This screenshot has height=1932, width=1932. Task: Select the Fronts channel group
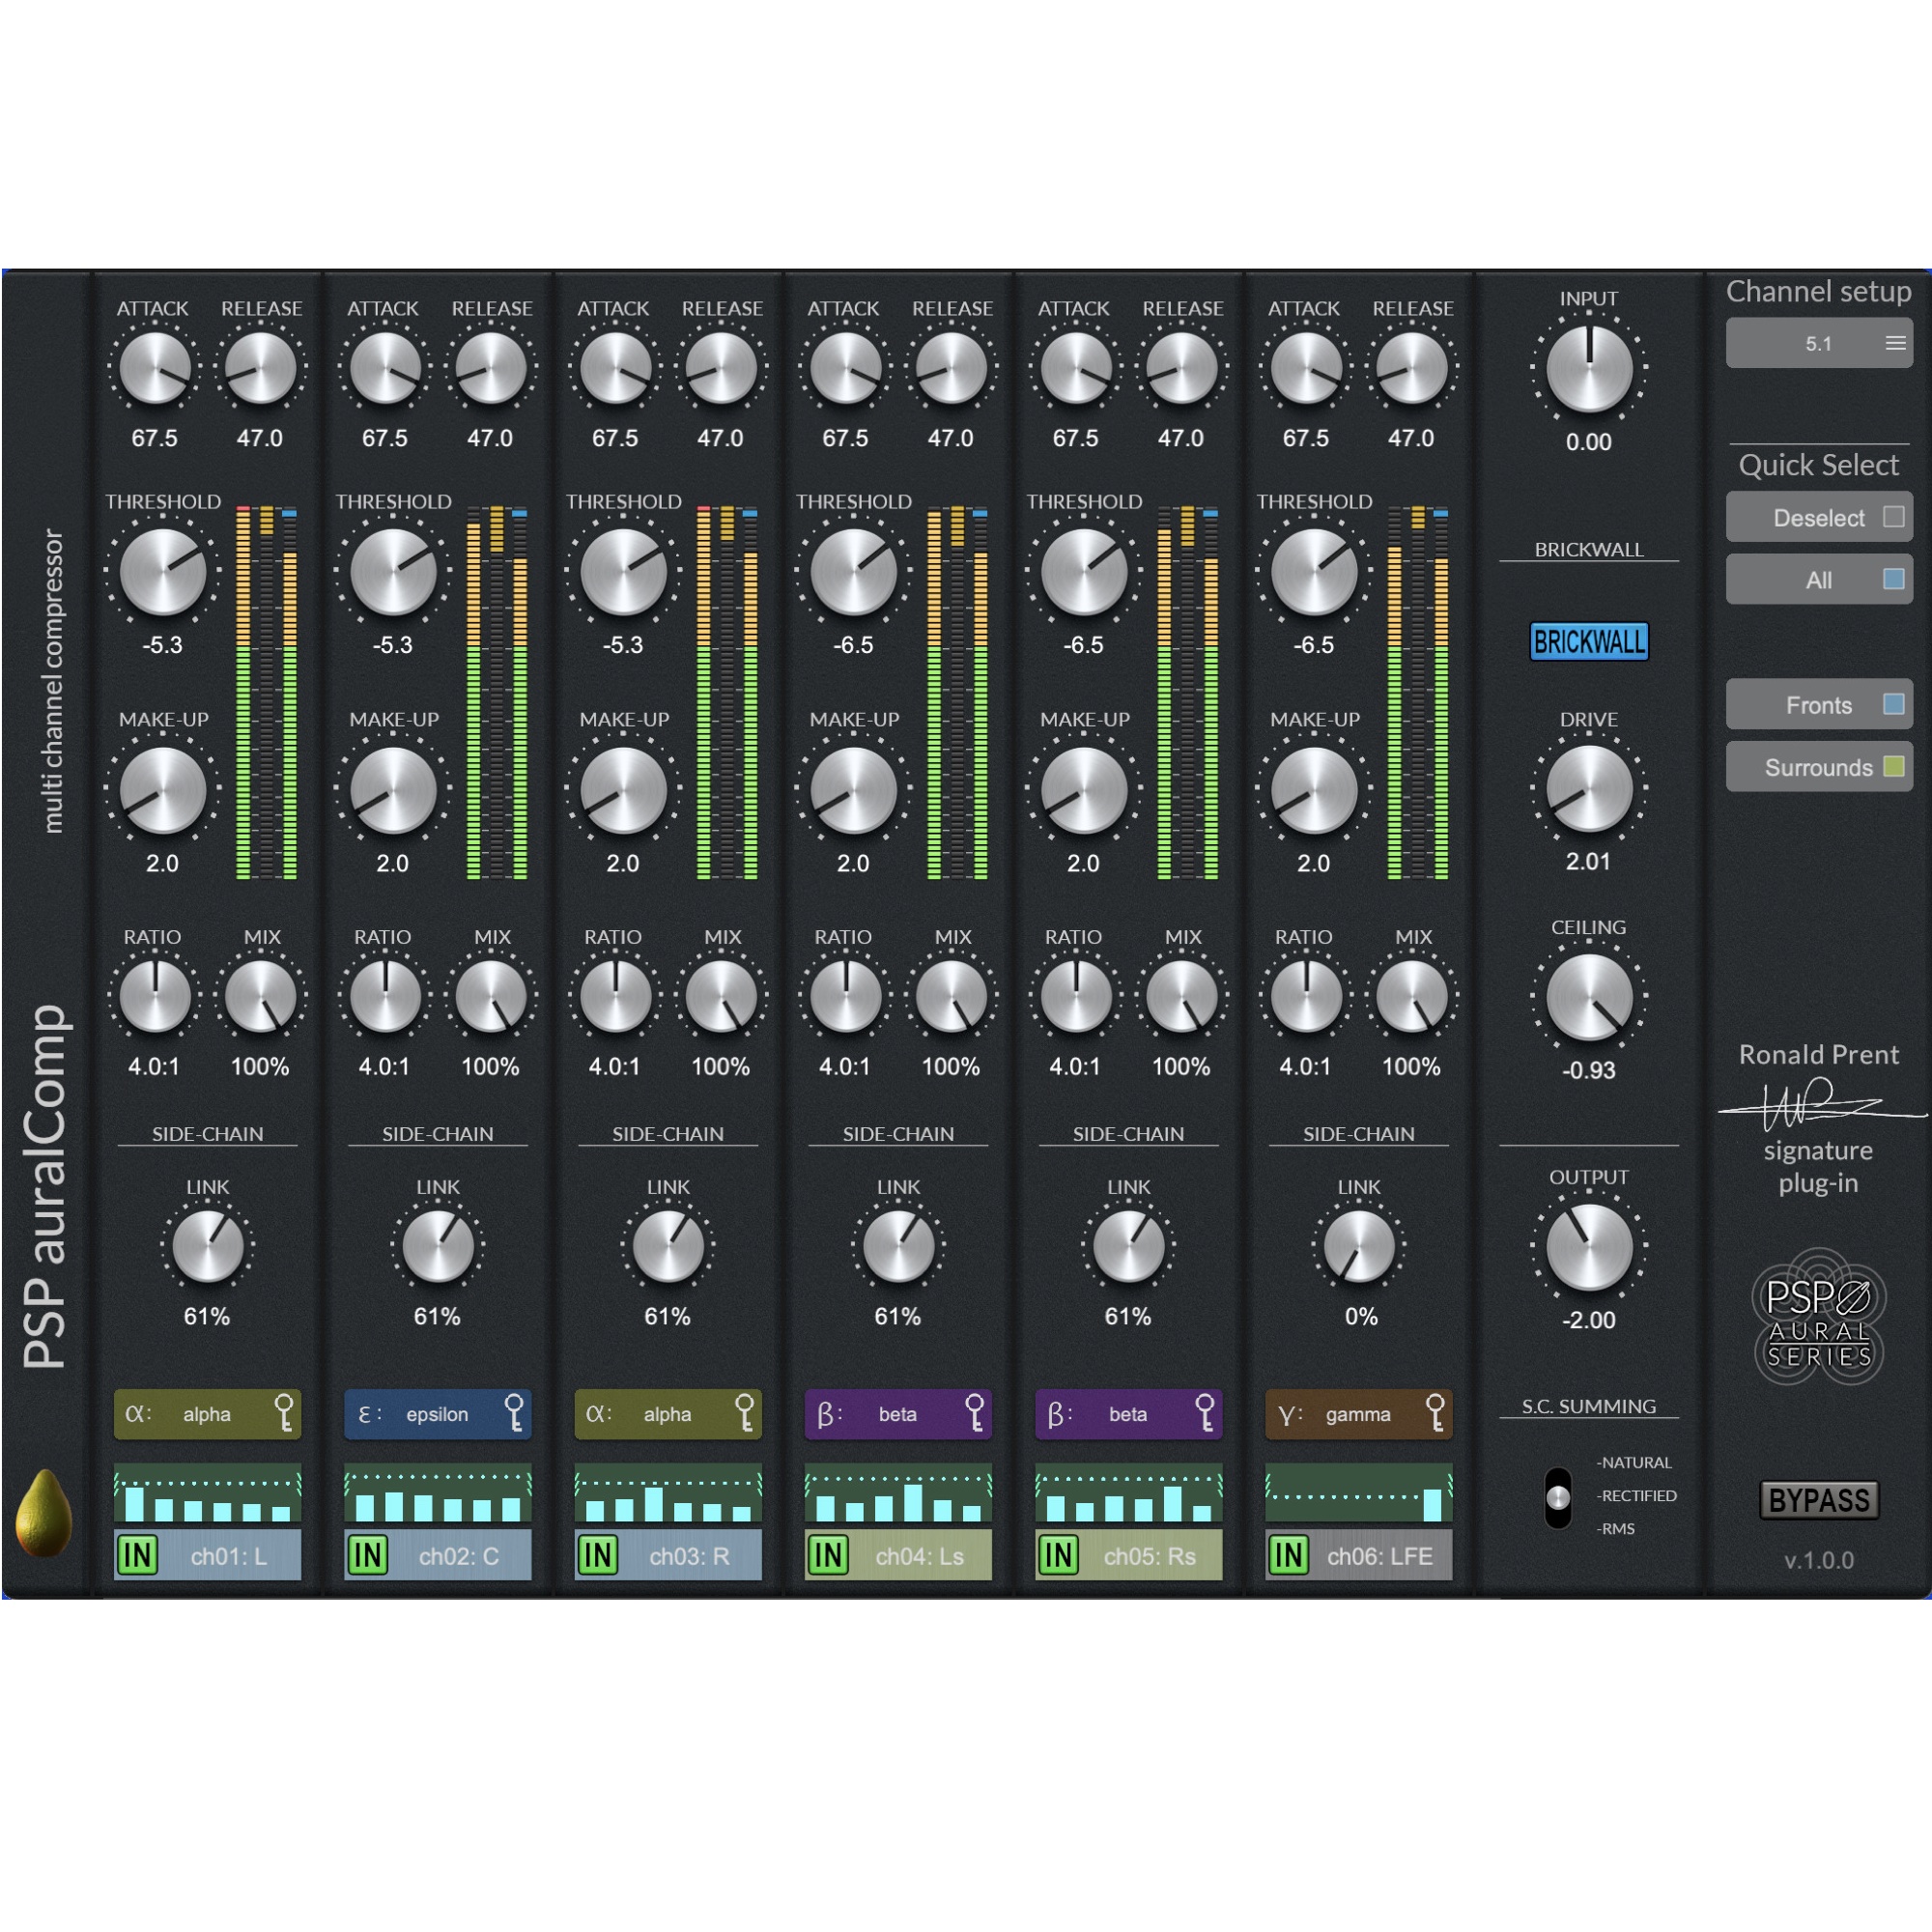(1818, 705)
